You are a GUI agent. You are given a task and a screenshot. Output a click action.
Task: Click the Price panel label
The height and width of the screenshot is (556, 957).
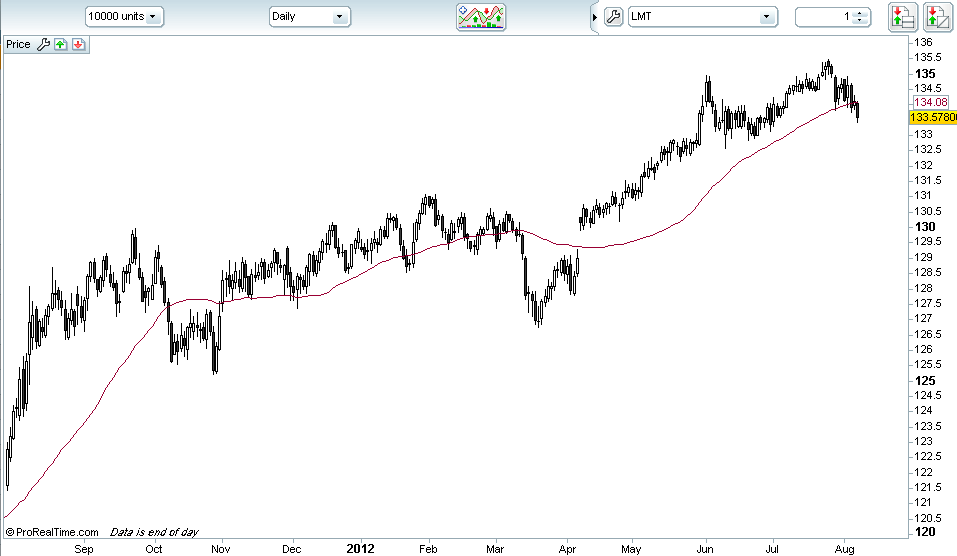click(18, 45)
